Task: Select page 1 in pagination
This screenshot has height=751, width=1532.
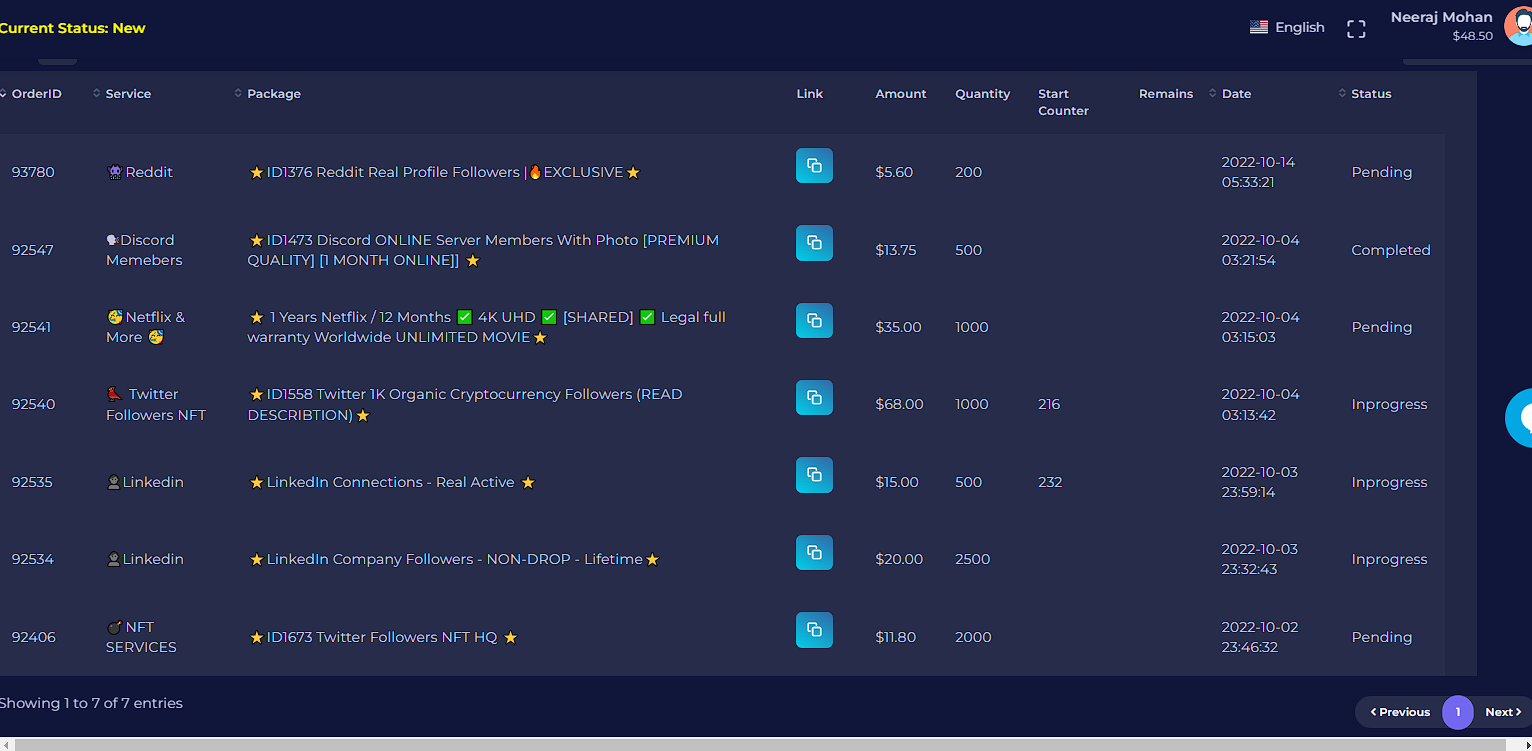Action: [x=1458, y=712]
